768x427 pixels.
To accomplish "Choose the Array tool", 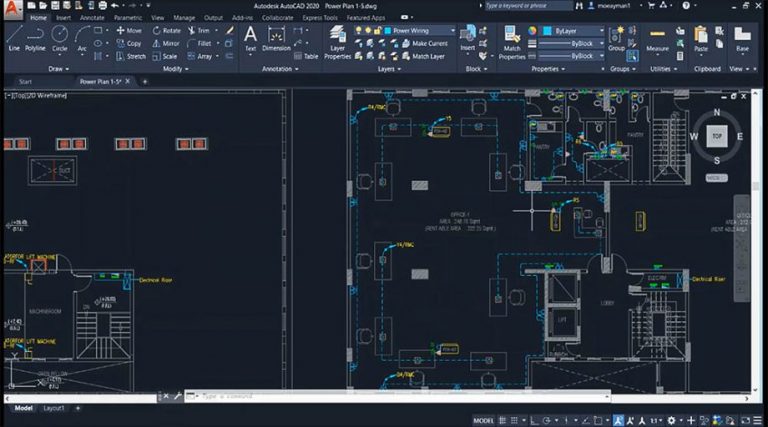I will [x=200, y=56].
